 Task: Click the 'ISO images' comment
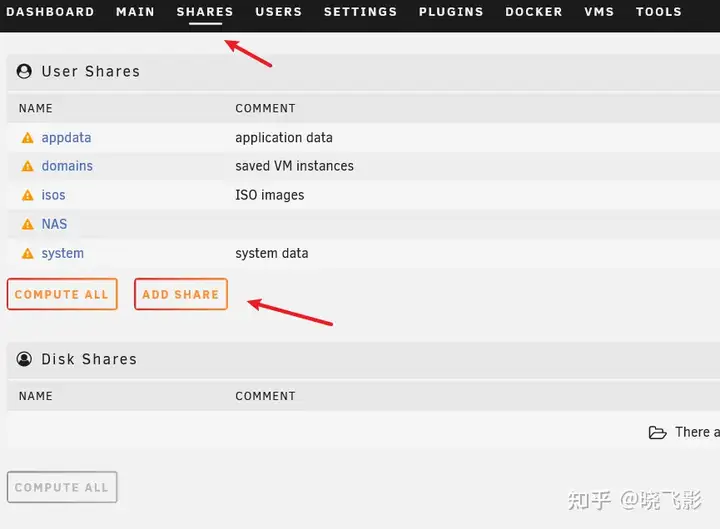[270, 195]
